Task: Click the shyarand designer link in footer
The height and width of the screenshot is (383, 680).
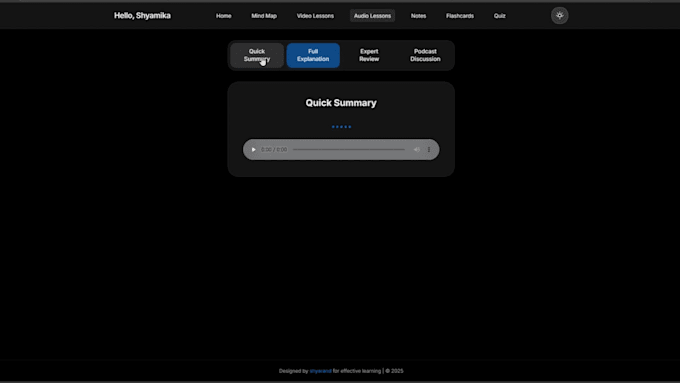Action: point(320,371)
